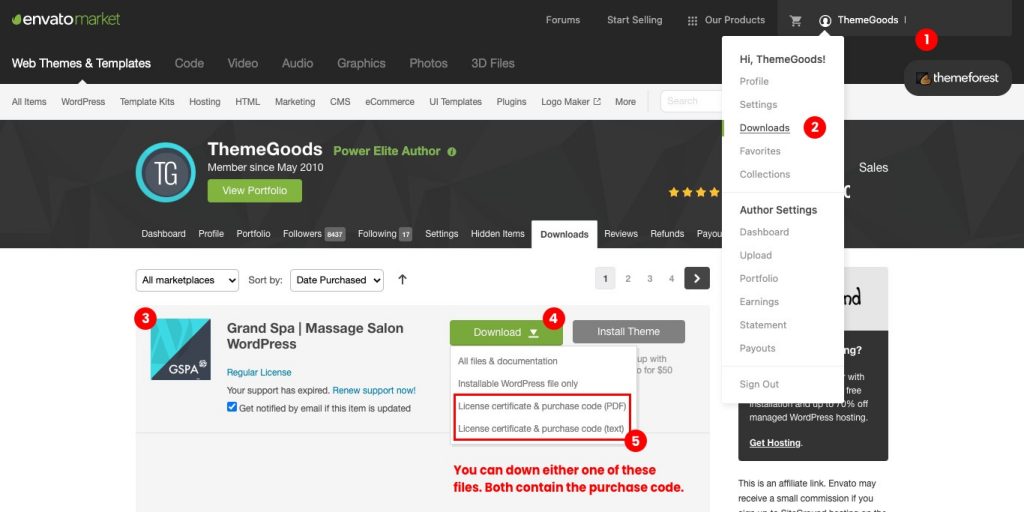Open the Forums link
Screen dimensions: 1024x512
(x=563, y=20)
